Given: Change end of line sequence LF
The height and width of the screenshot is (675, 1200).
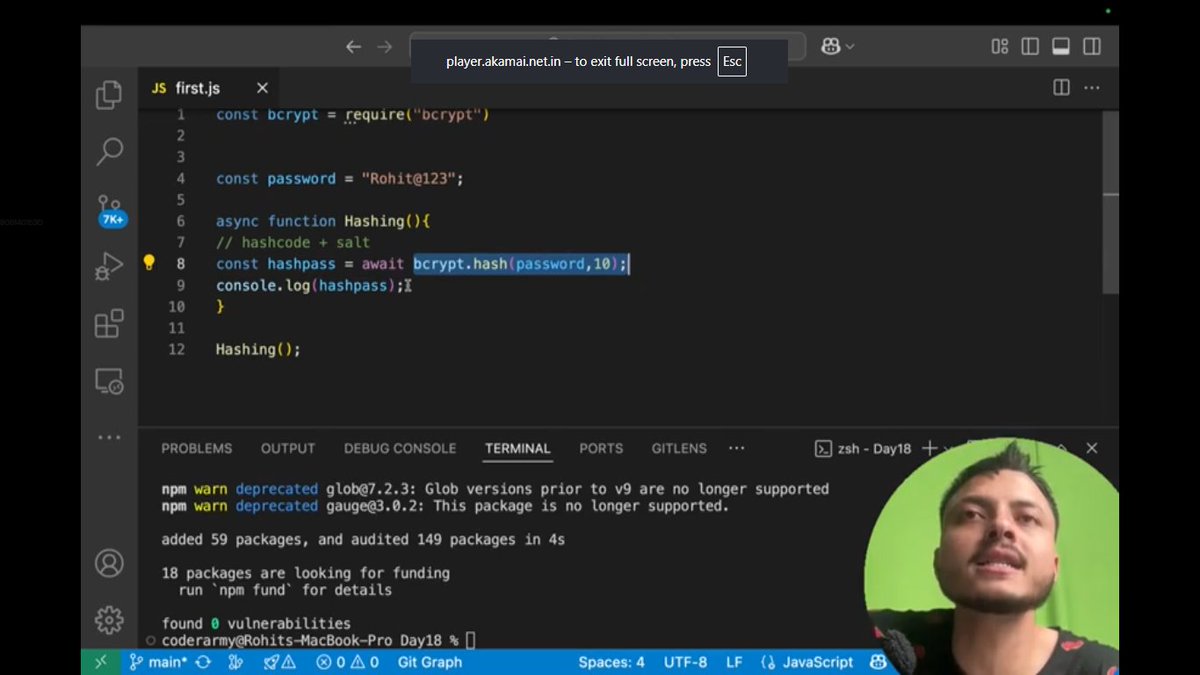Looking at the screenshot, I should (734, 662).
